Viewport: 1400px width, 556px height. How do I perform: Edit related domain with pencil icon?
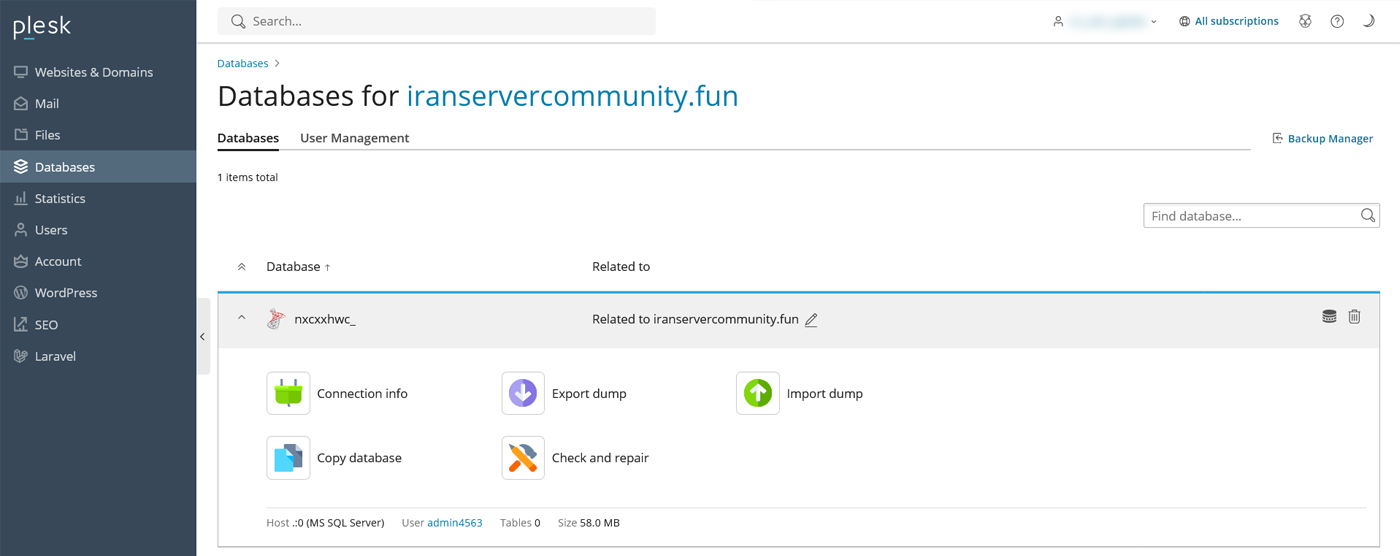click(x=811, y=320)
